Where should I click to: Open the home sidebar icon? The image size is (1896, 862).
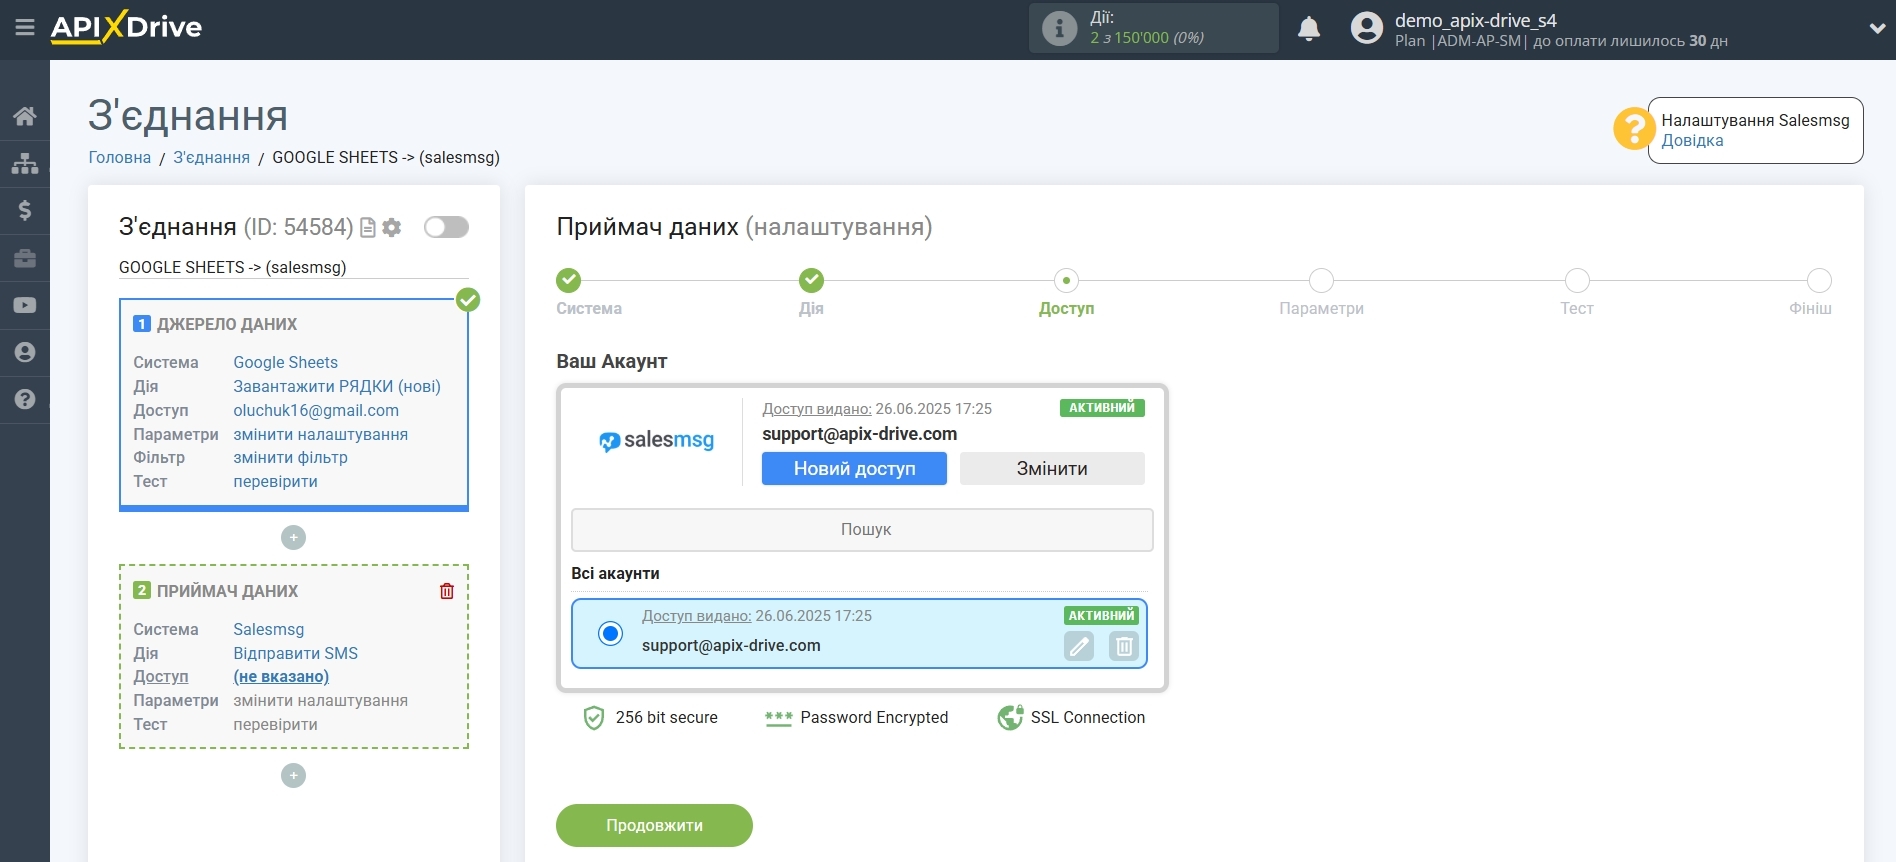25,116
